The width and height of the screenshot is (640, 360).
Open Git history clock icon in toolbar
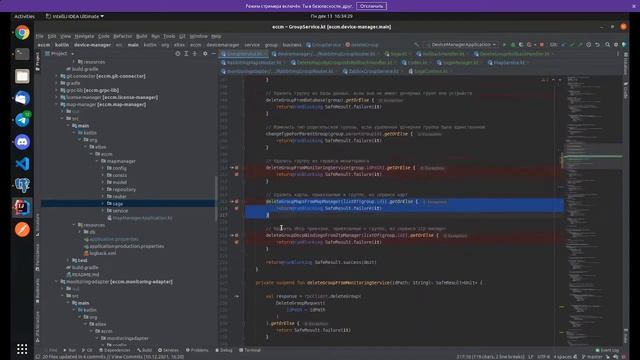[589, 44]
